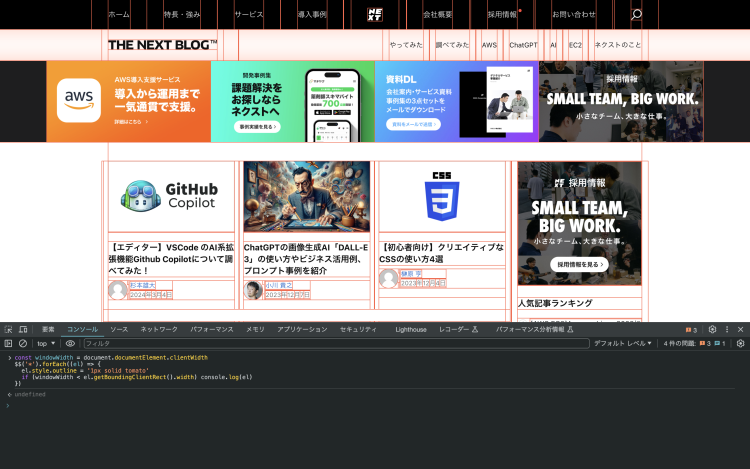Select the やってみた blog category

[x=406, y=45]
